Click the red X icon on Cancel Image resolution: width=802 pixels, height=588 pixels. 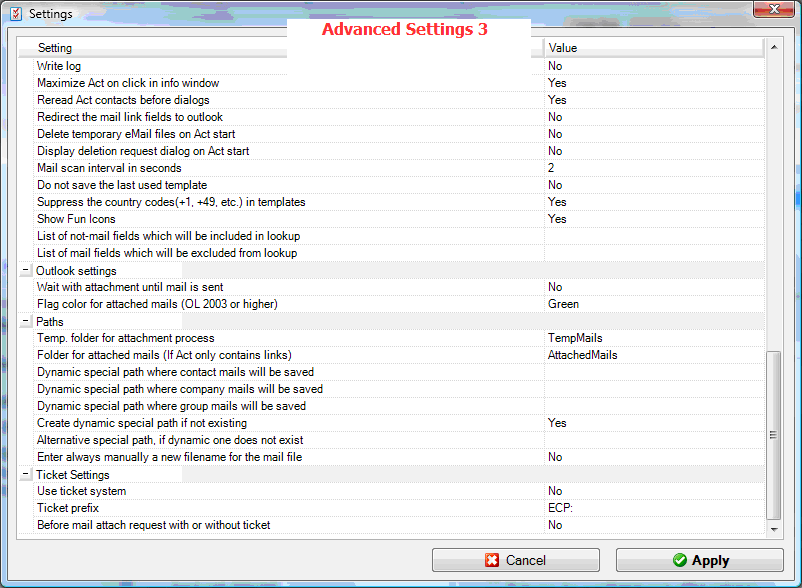pos(491,561)
